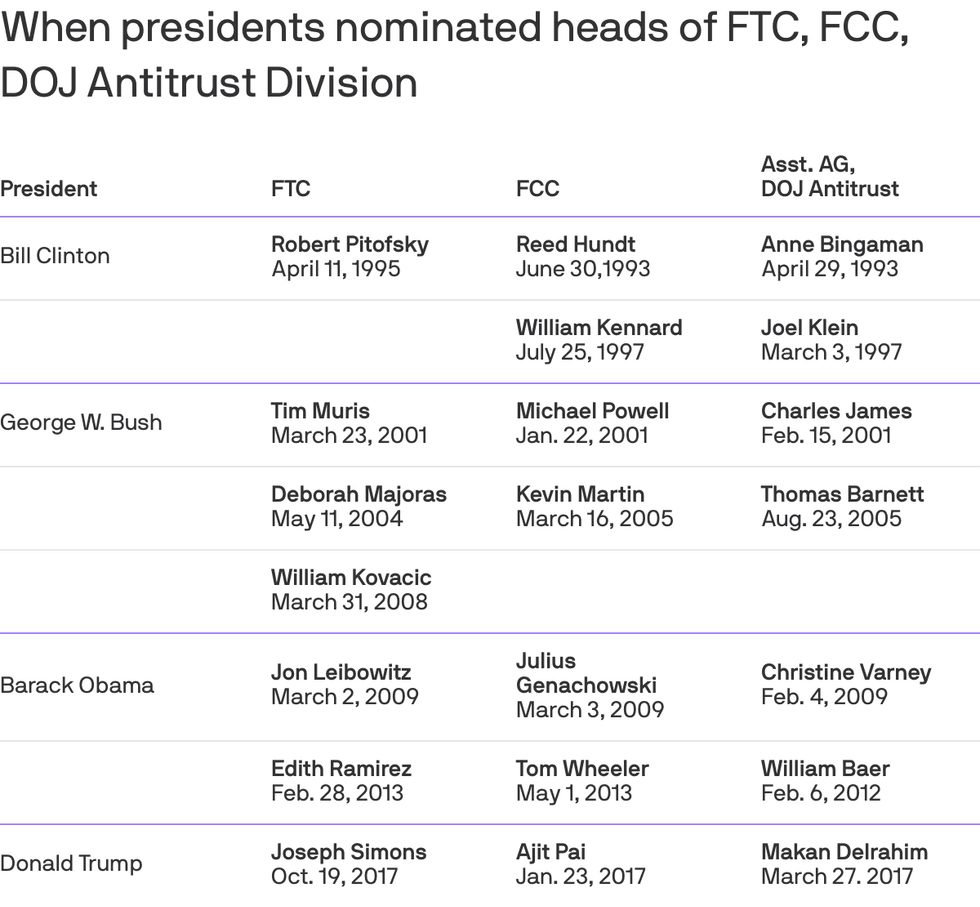Screen dimensions: 980x907
Task: Click the President column header
Action: point(49,189)
